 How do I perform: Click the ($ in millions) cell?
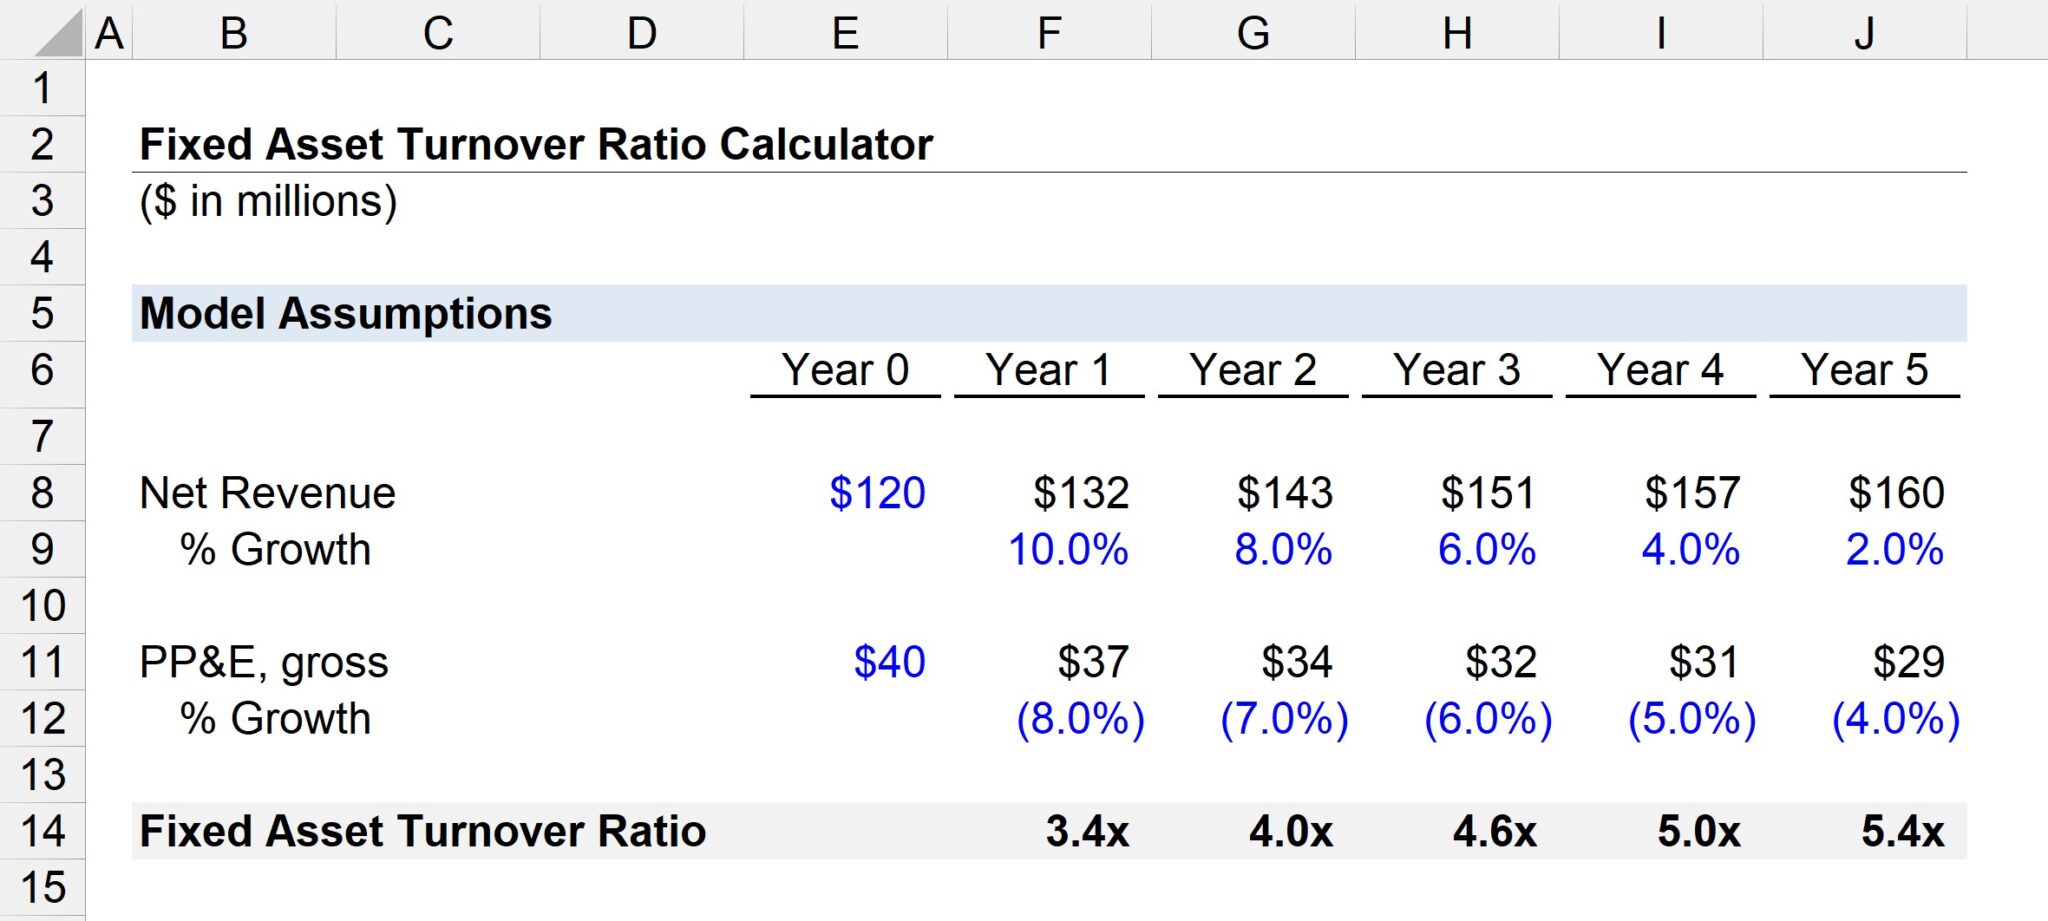pyautogui.click(x=268, y=200)
